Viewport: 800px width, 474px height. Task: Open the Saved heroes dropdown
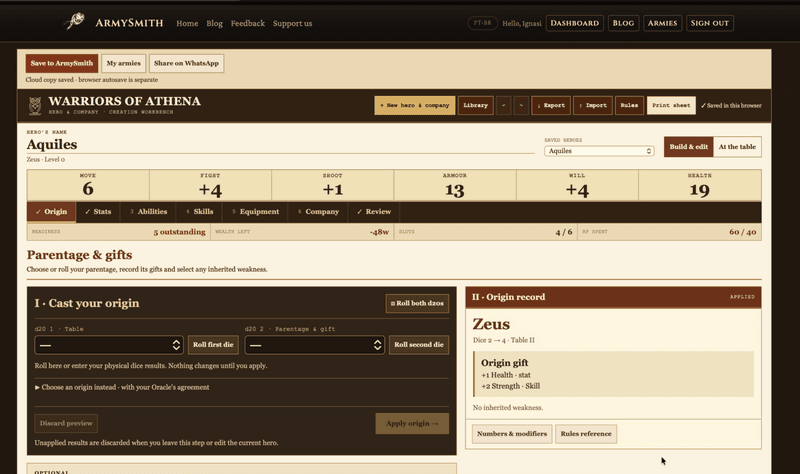coord(599,151)
